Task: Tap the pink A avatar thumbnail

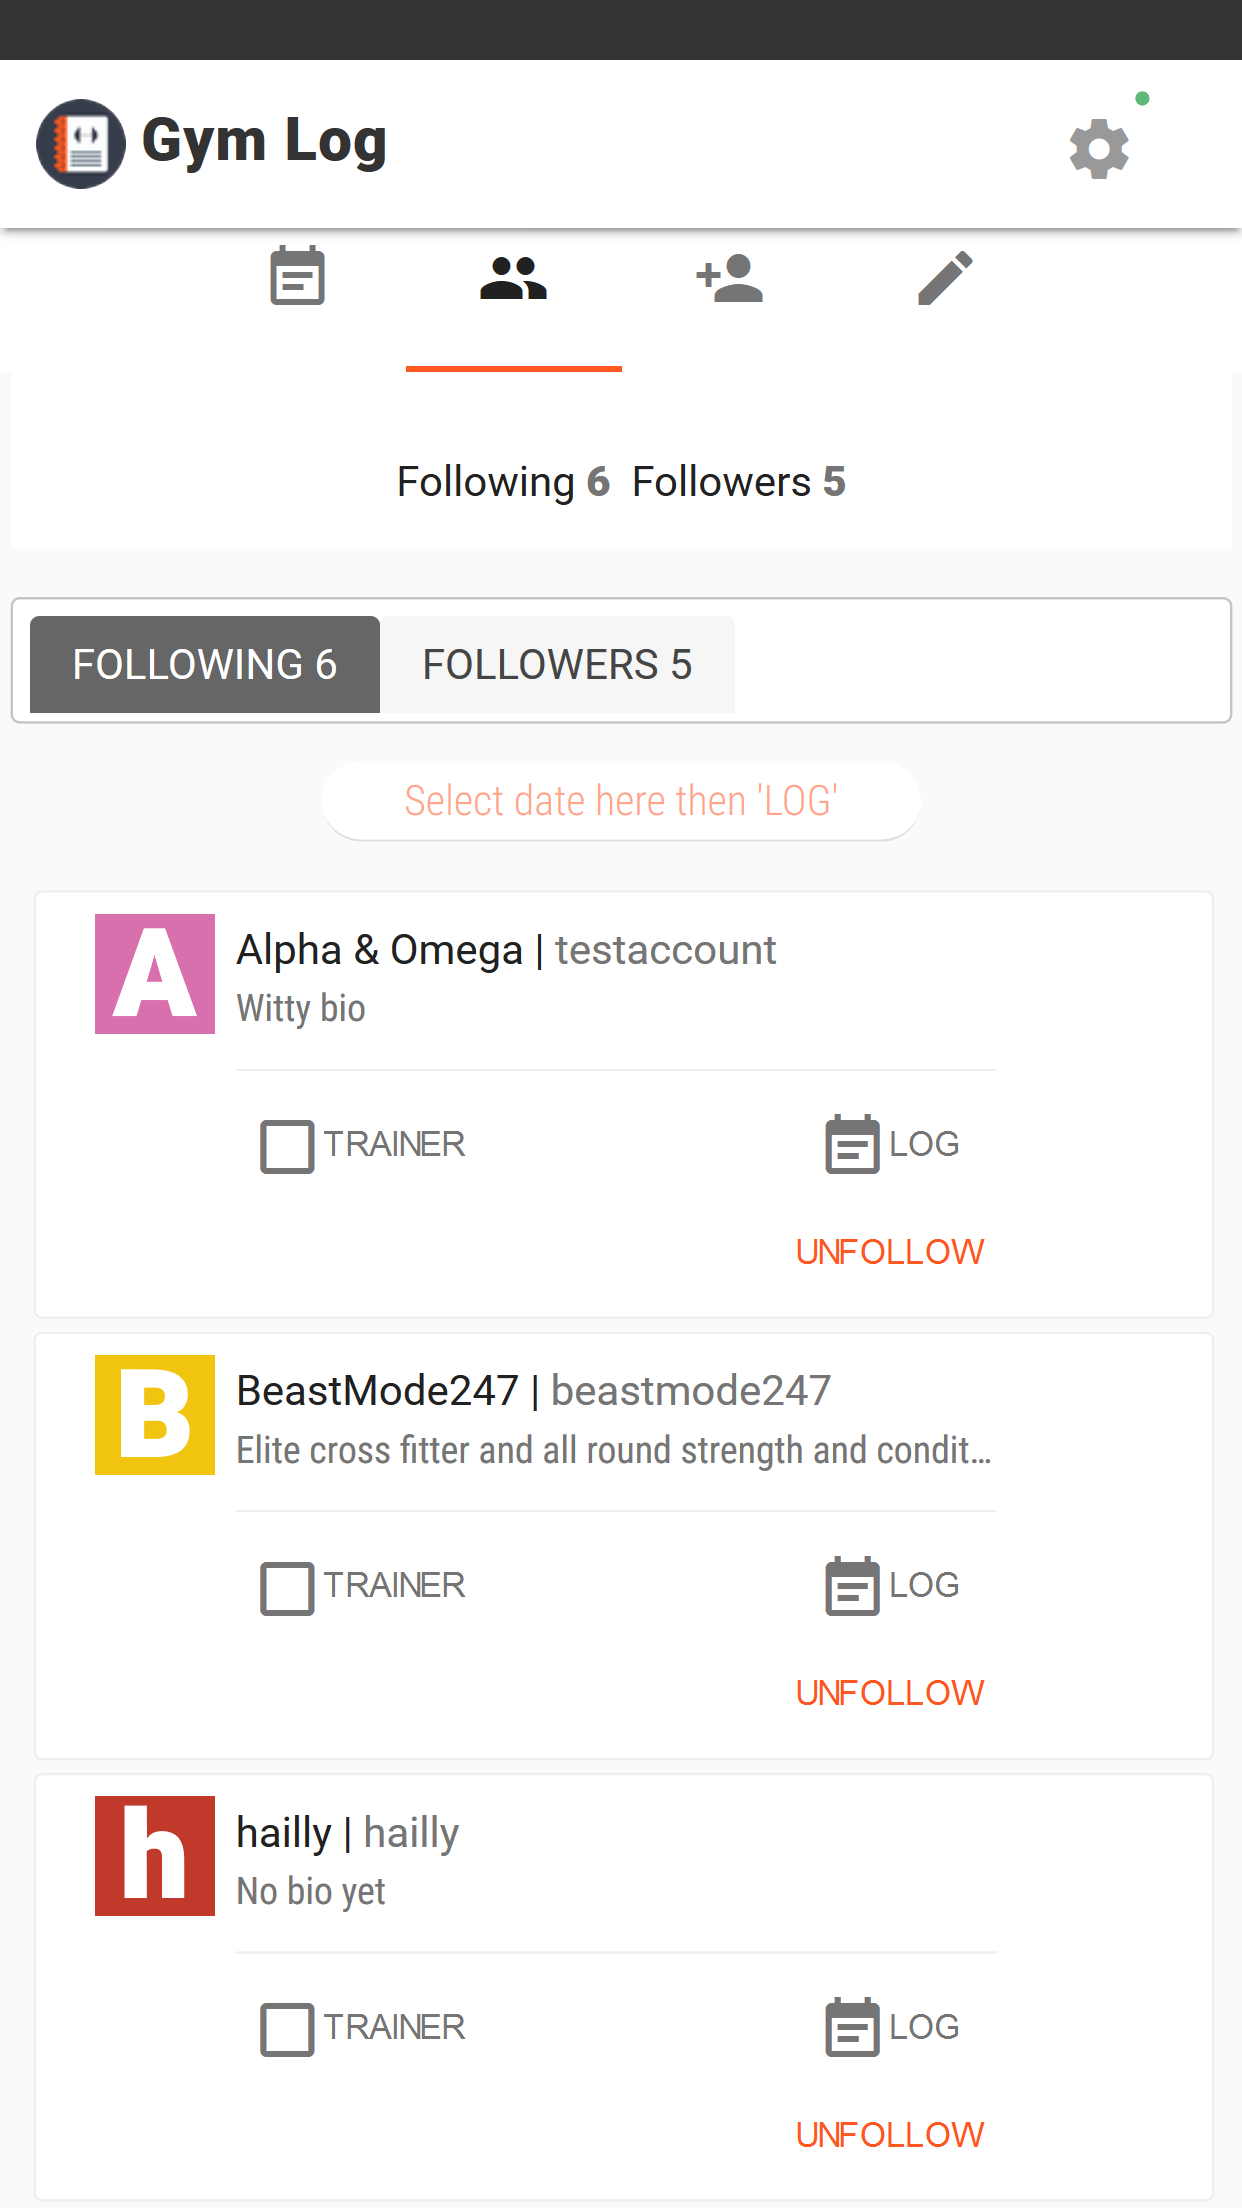Action: pyautogui.click(x=155, y=974)
